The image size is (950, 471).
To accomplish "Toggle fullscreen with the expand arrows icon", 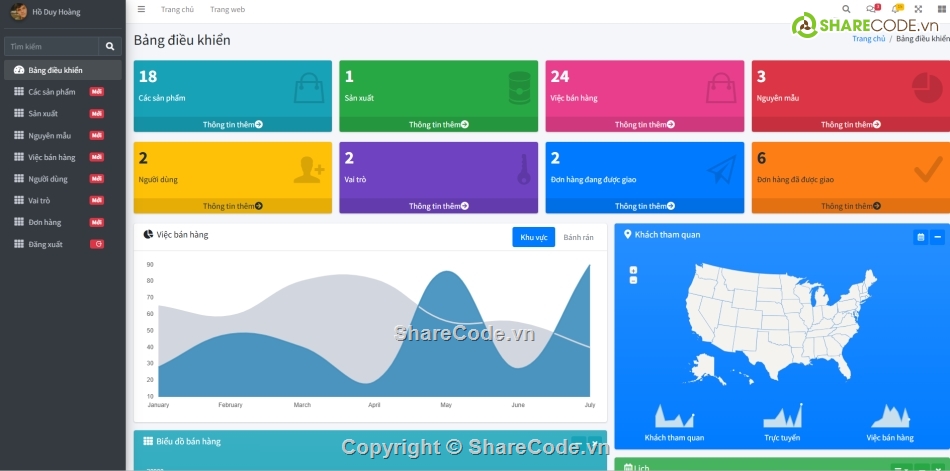I will [x=919, y=9].
